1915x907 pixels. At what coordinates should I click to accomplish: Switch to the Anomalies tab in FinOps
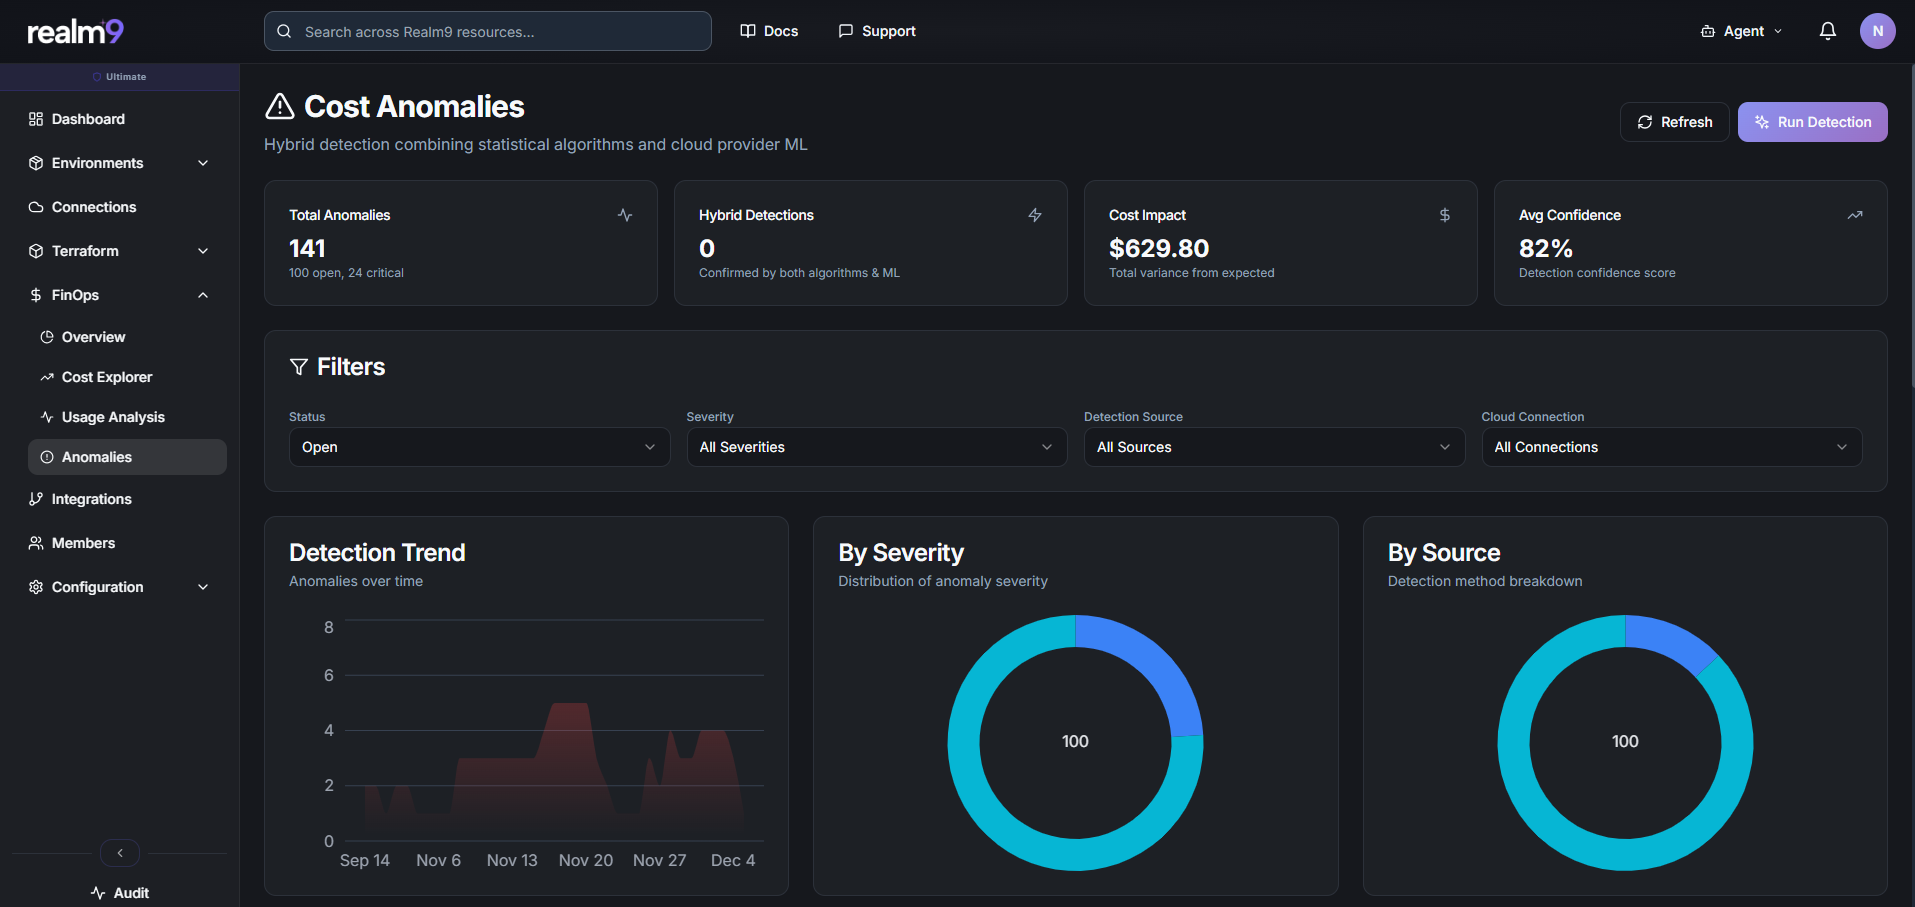(97, 456)
